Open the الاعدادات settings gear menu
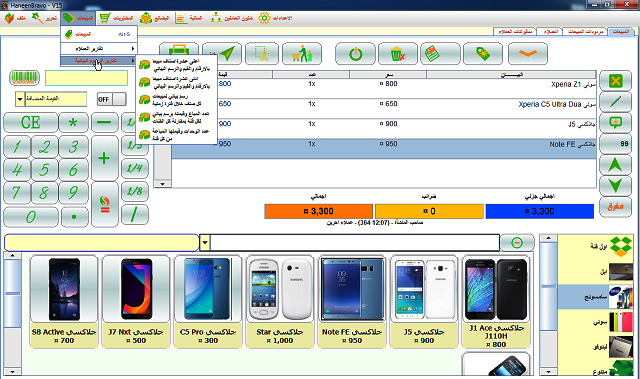640x379 pixels. pos(275,18)
